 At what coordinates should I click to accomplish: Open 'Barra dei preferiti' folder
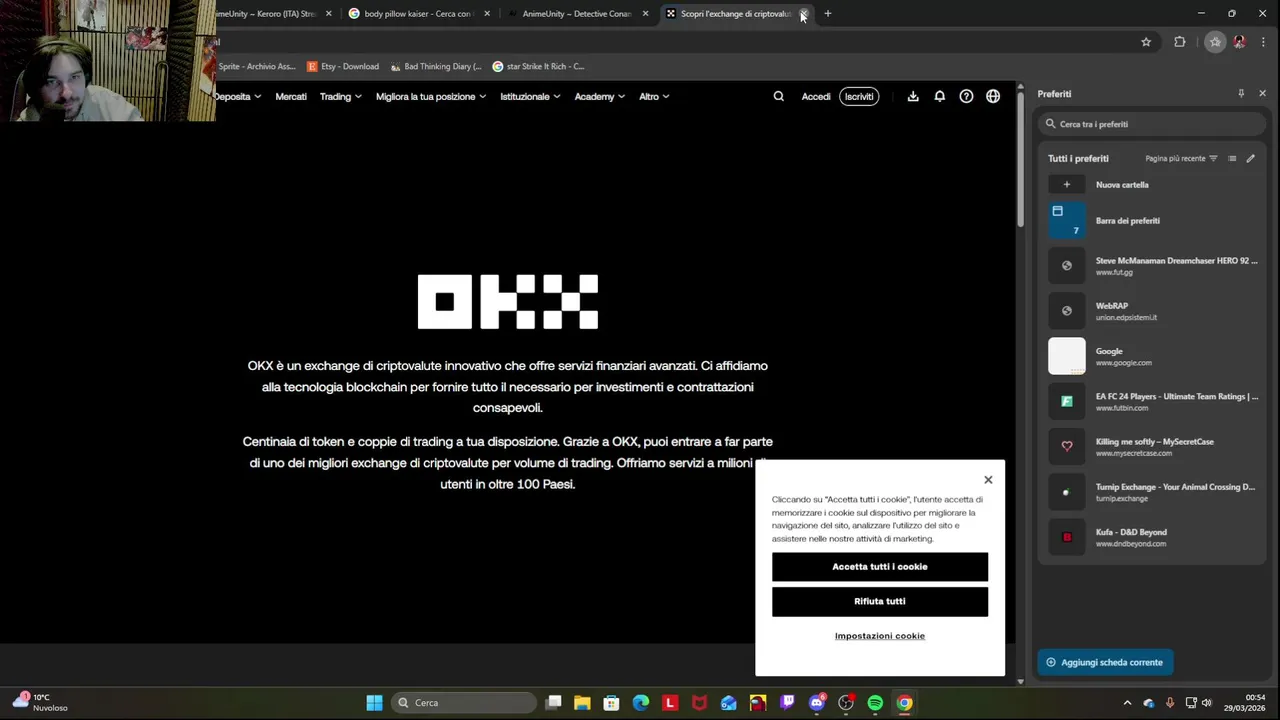coord(1153,221)
